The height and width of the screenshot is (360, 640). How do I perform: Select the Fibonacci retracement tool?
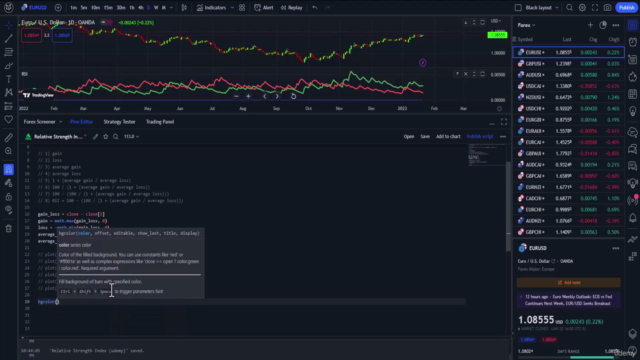pos(9,52)
